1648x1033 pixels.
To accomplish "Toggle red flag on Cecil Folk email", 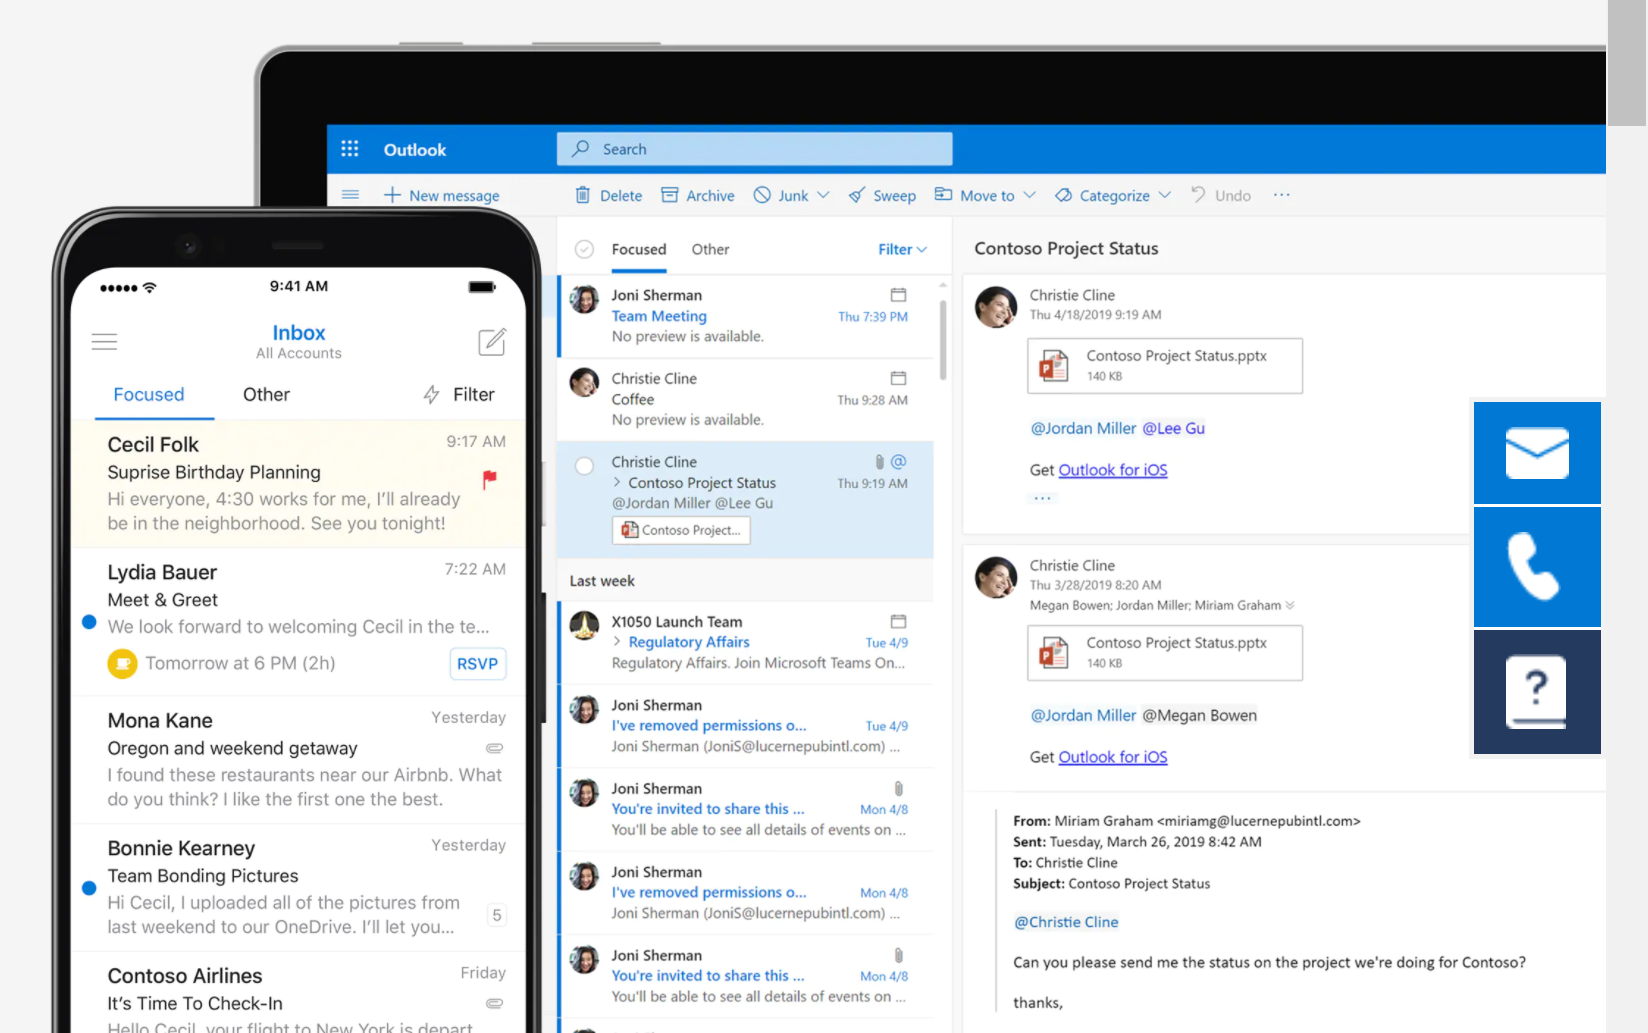I will tap(490, 479).
